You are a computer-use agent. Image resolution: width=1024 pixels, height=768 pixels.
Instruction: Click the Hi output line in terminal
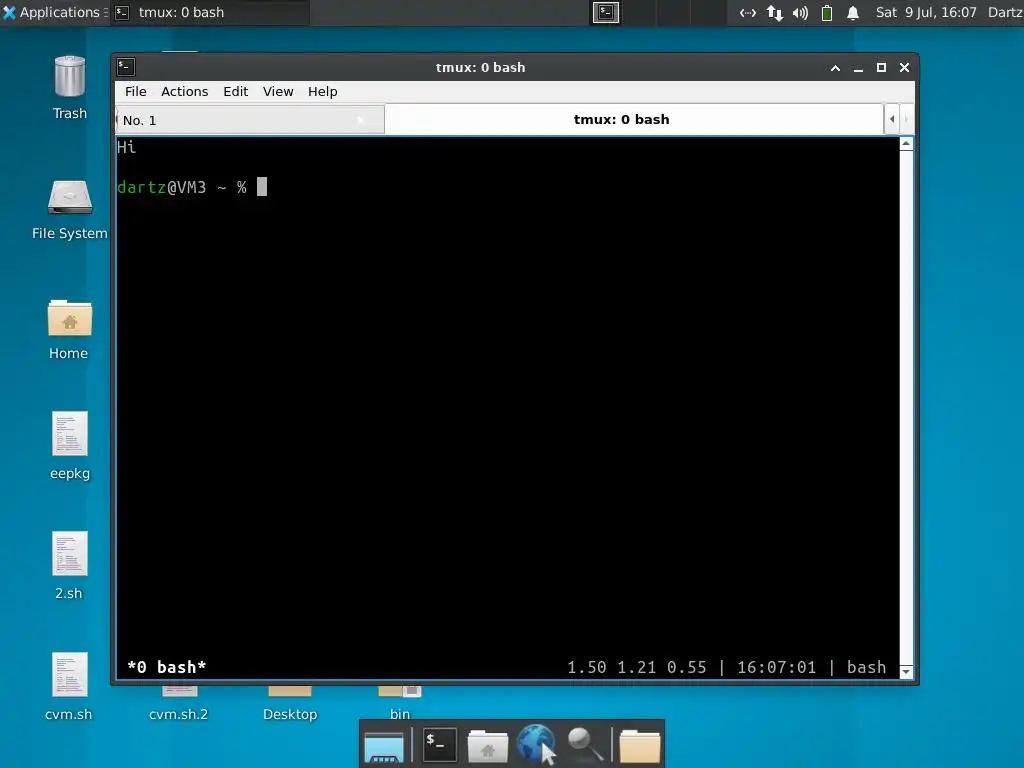pyautogui.click(x=127, y=147)
